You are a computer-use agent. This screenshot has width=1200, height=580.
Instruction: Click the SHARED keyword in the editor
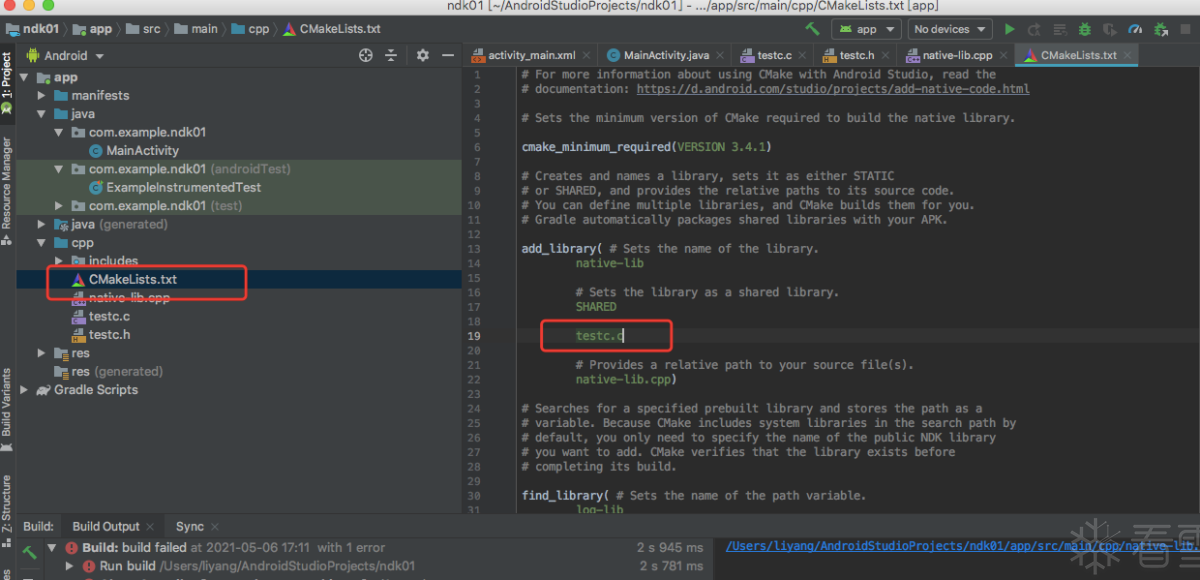(596, 307)
